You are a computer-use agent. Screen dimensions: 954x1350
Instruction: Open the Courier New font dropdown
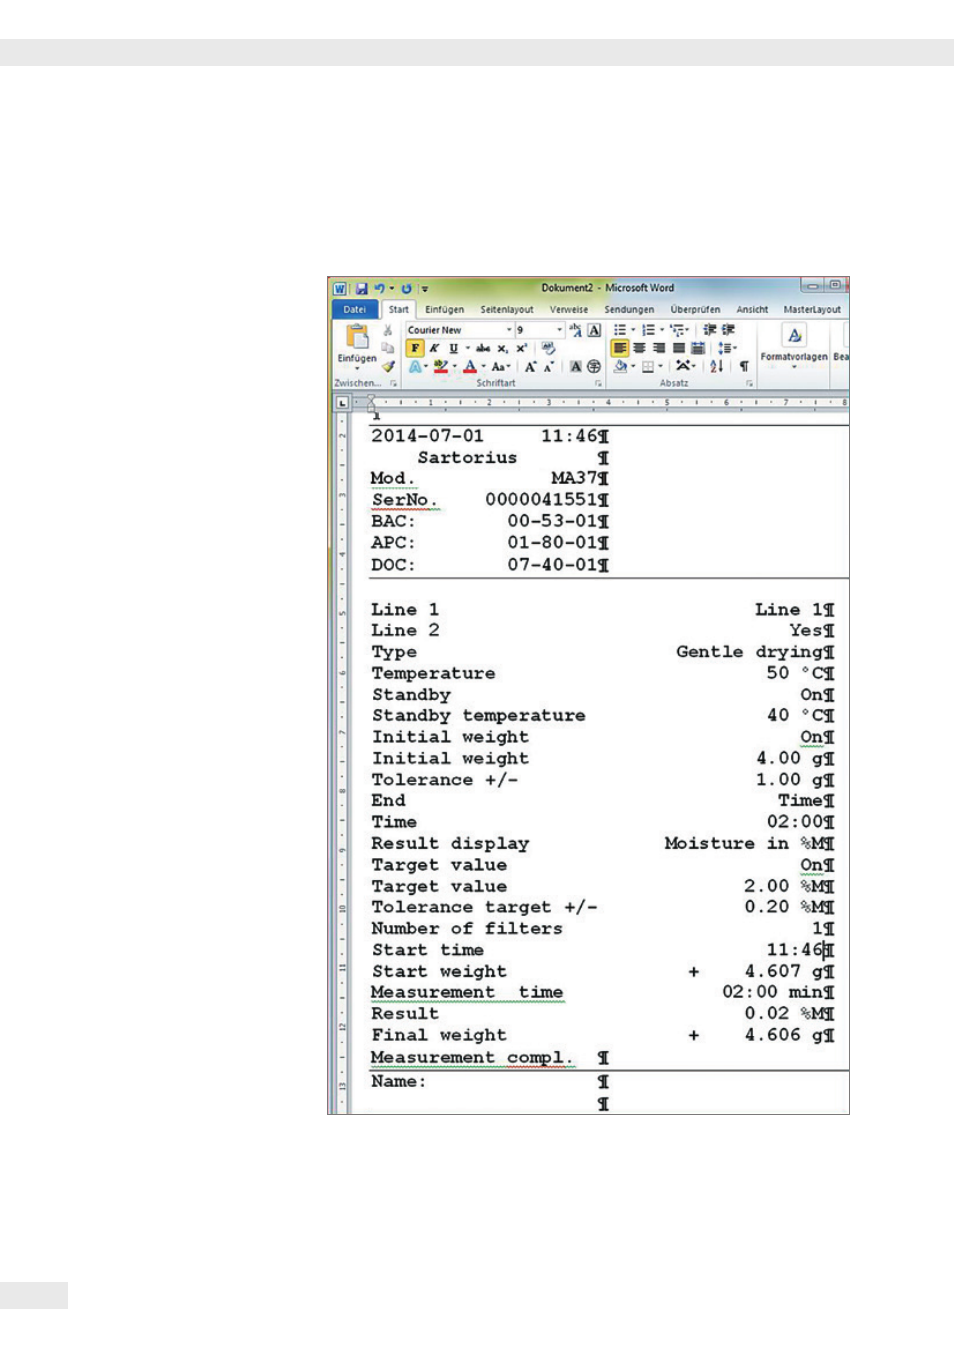509,330
